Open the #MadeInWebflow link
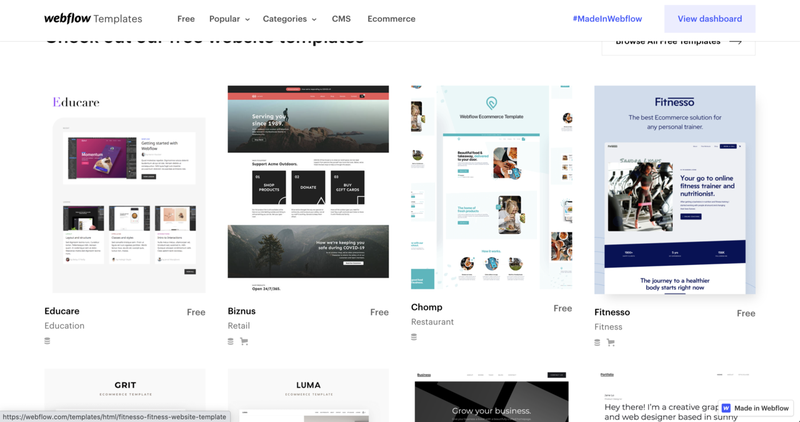This screenshot has height=422, width=800. [607, 19]
